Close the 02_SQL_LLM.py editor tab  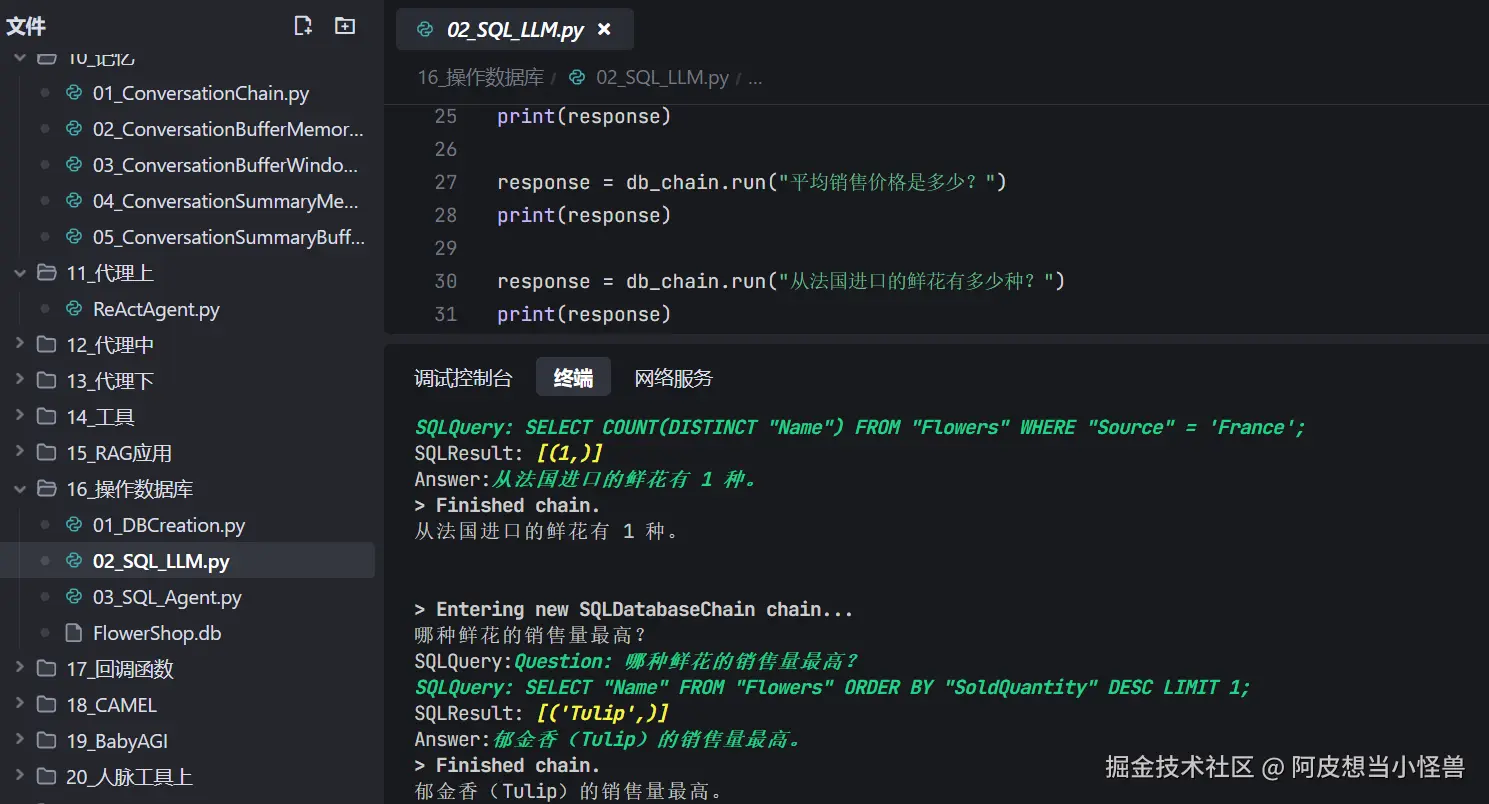coord(604,30)
